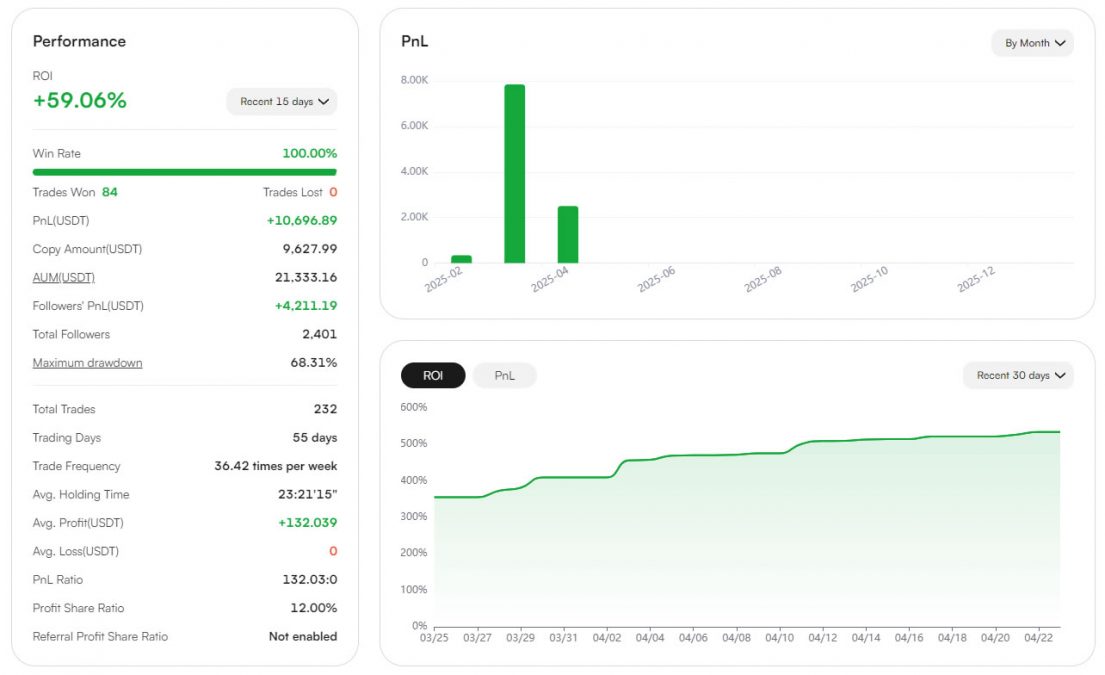This screenshot has width=1105, height=675.
Task: Click the Trade Frequency label
Action: click(76, 466)
